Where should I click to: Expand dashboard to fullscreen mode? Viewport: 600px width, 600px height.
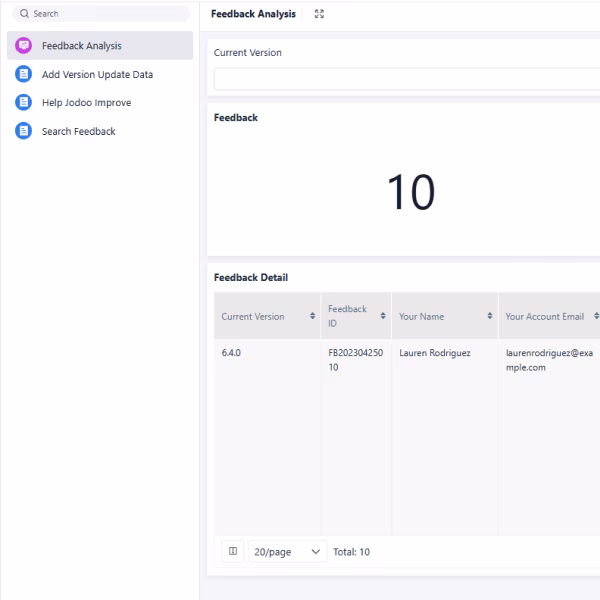(x=319, y=14)
